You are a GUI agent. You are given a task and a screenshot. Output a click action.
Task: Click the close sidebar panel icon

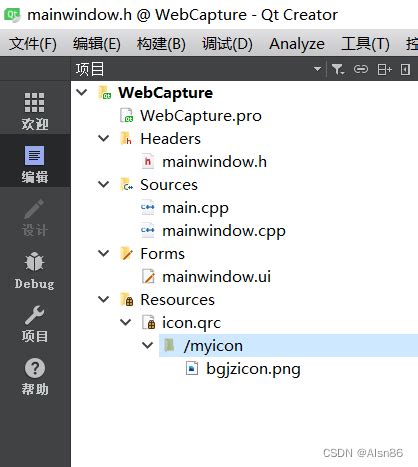pos(405,69)
